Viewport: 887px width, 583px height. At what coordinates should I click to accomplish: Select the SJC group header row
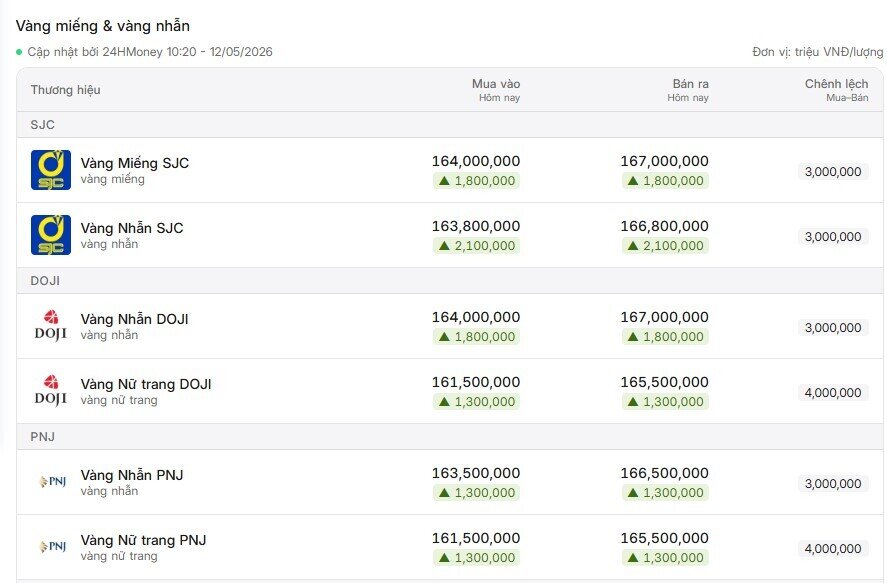[450, 125]
